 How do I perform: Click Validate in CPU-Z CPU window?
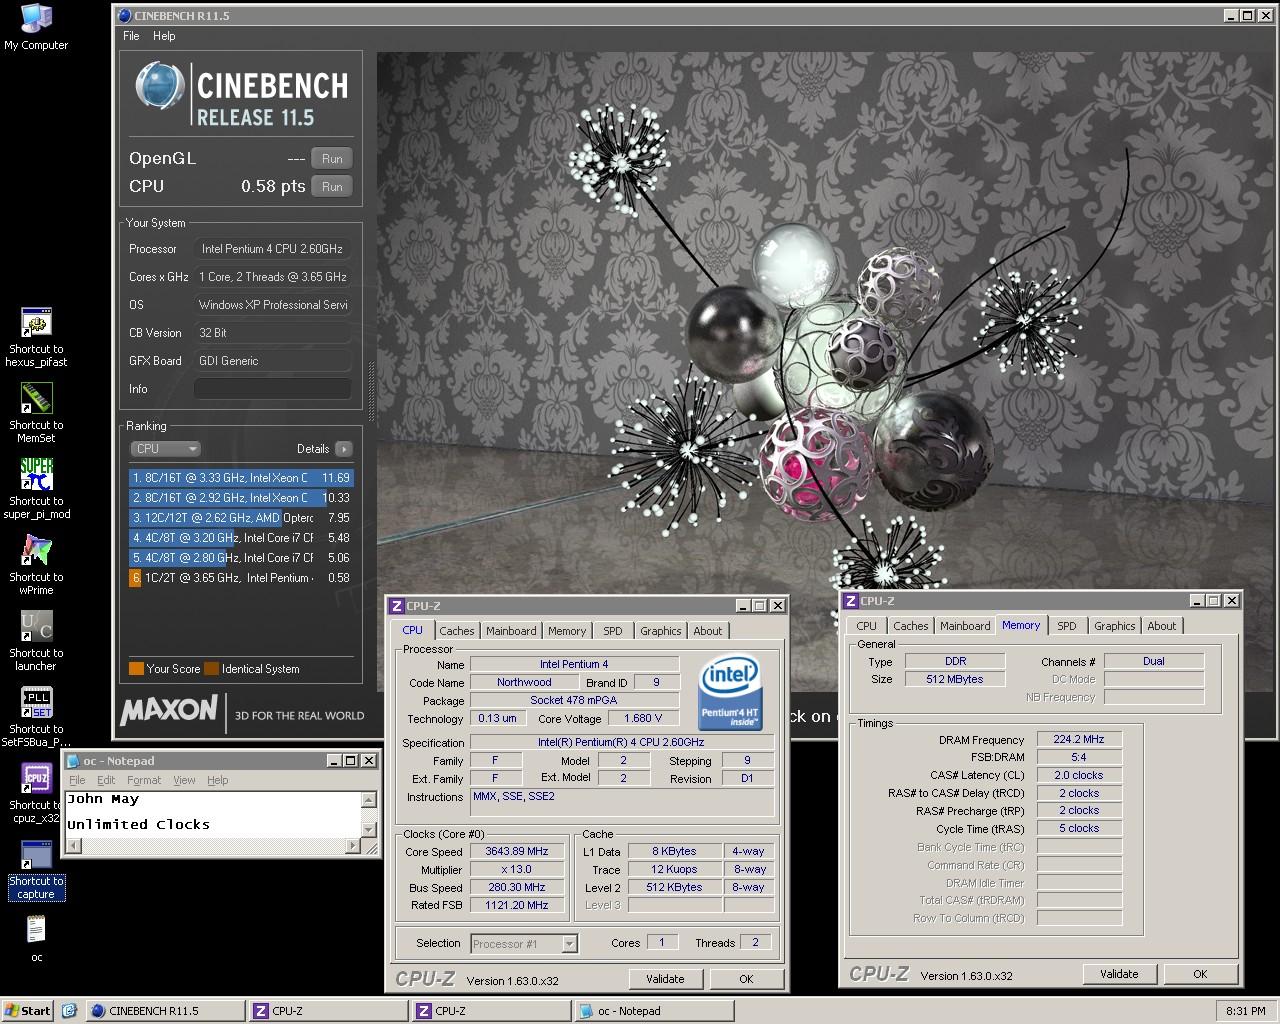coord(665,979)
